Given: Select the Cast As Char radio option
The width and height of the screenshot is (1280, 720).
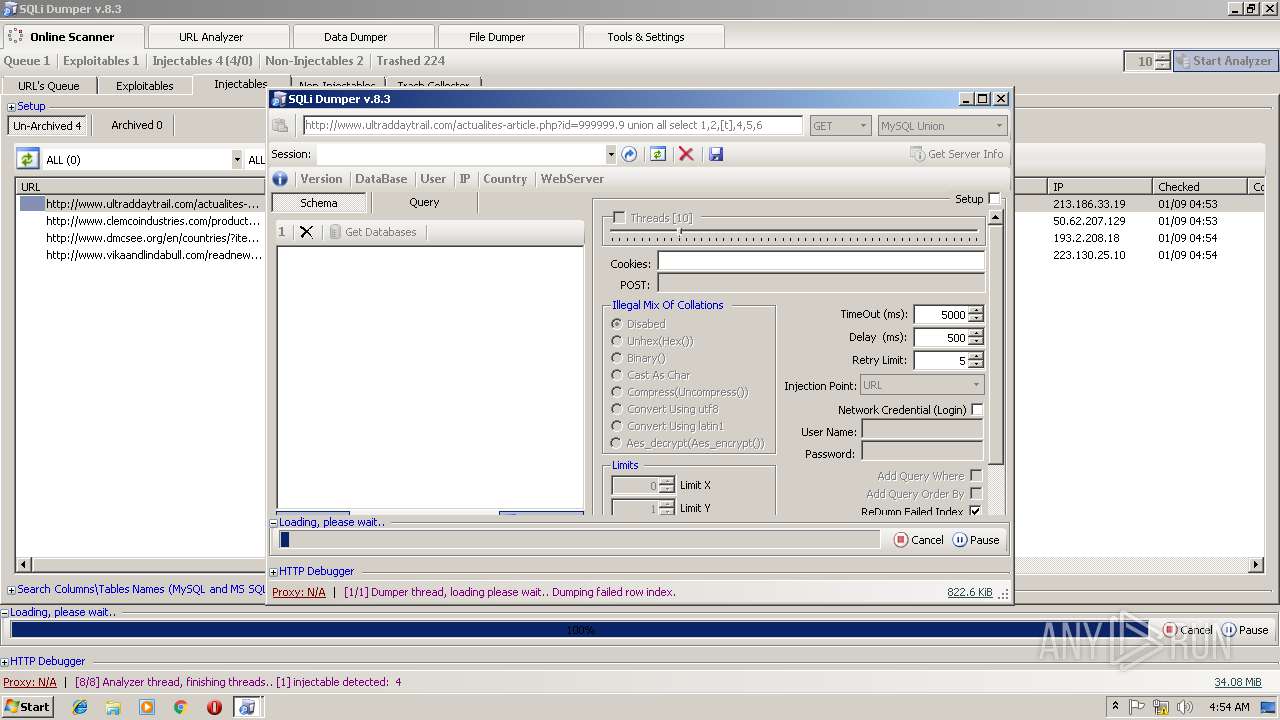Looking at the screenshot, I should click(x=616, y=375).
